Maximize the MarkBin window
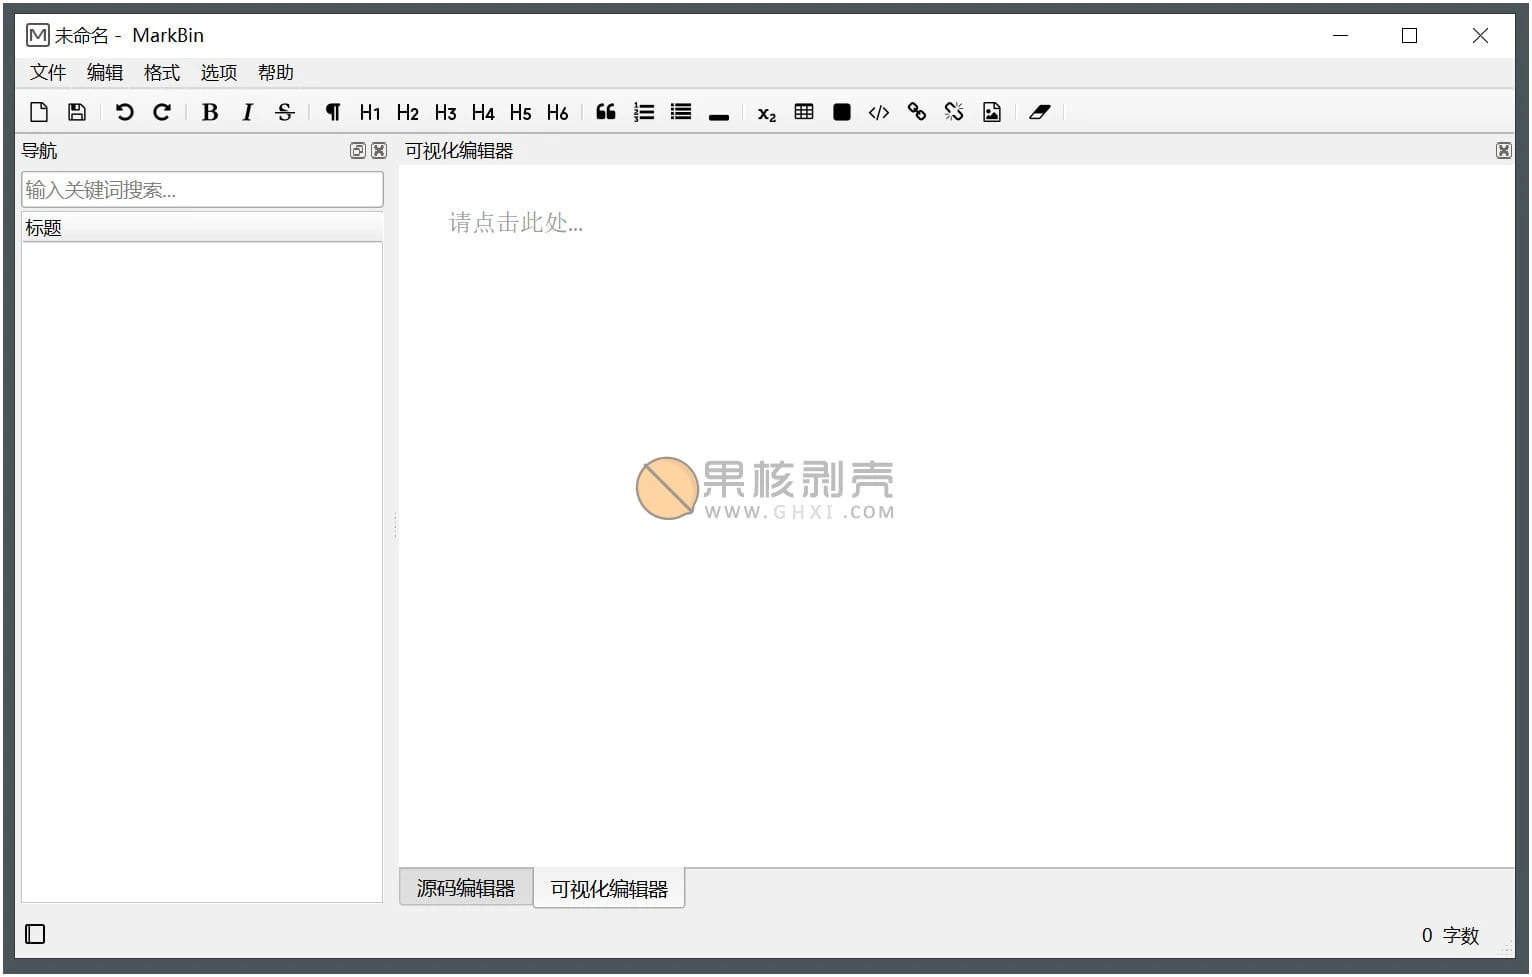The width and height of the screenshot is (1532, 977). 1410,35
